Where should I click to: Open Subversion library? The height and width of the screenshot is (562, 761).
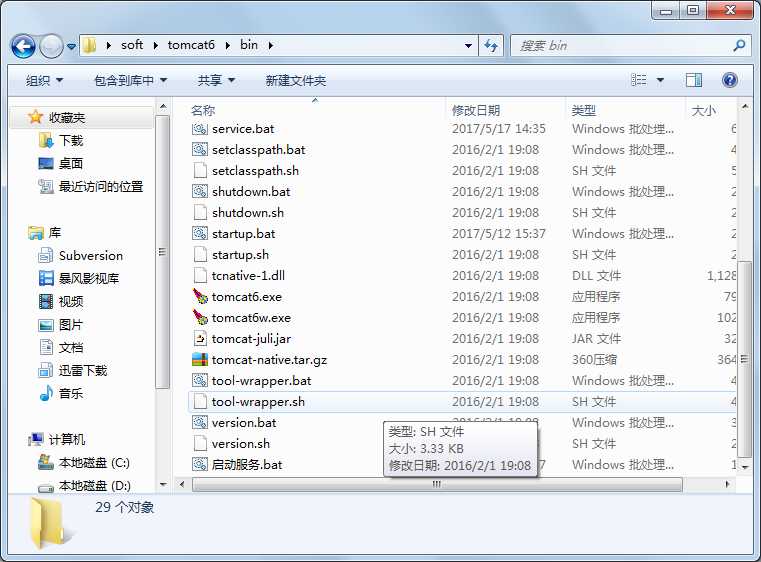pyautogui.click(x=91, y=255)
